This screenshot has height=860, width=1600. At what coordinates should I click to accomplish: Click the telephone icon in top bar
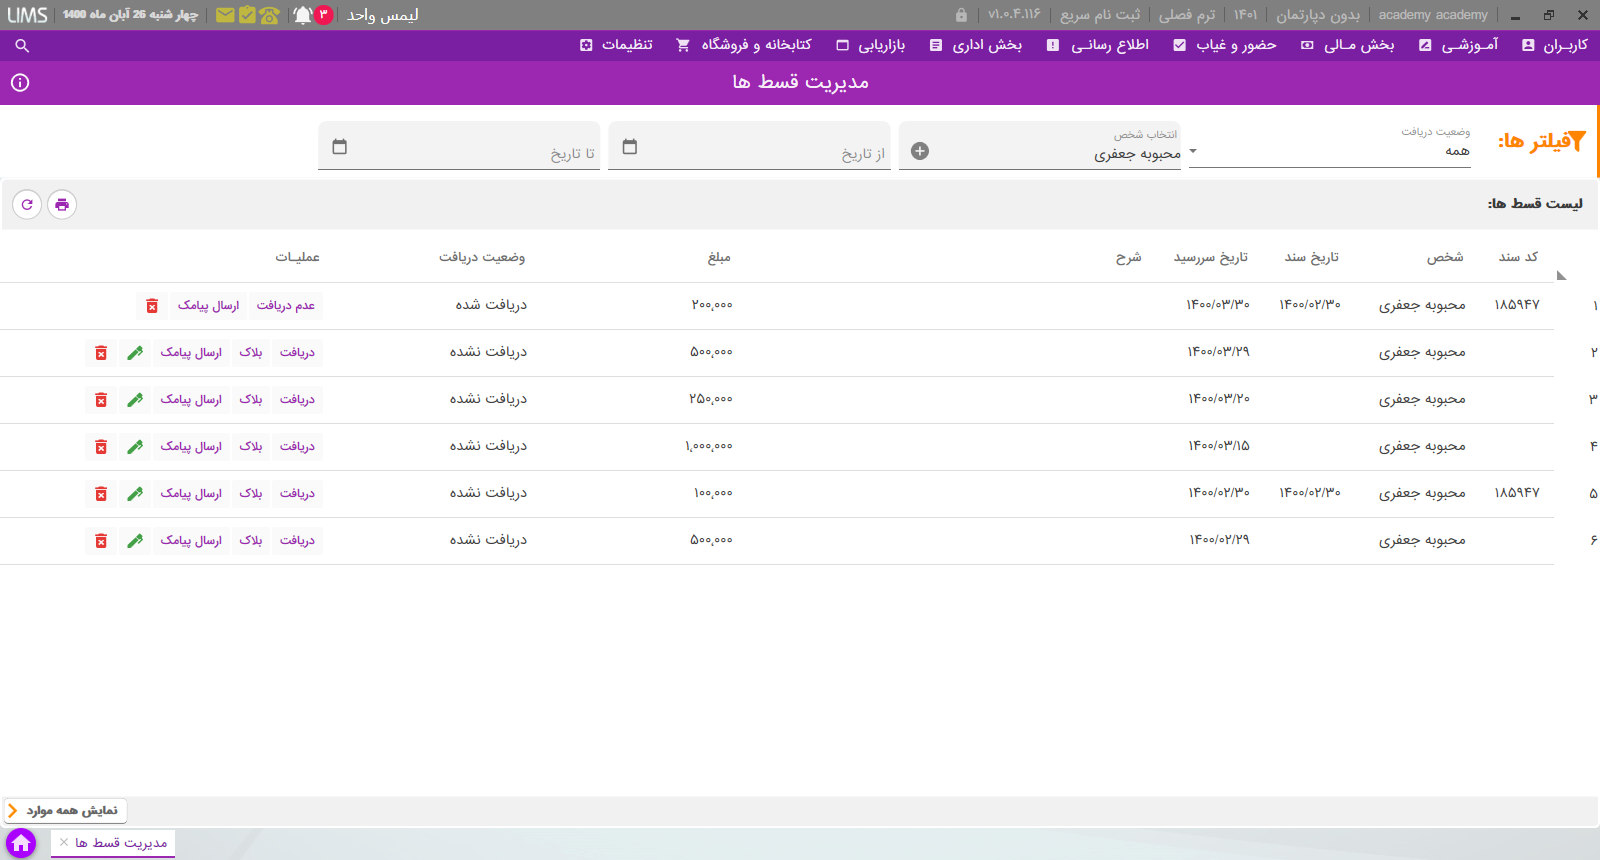pos(269,15)
